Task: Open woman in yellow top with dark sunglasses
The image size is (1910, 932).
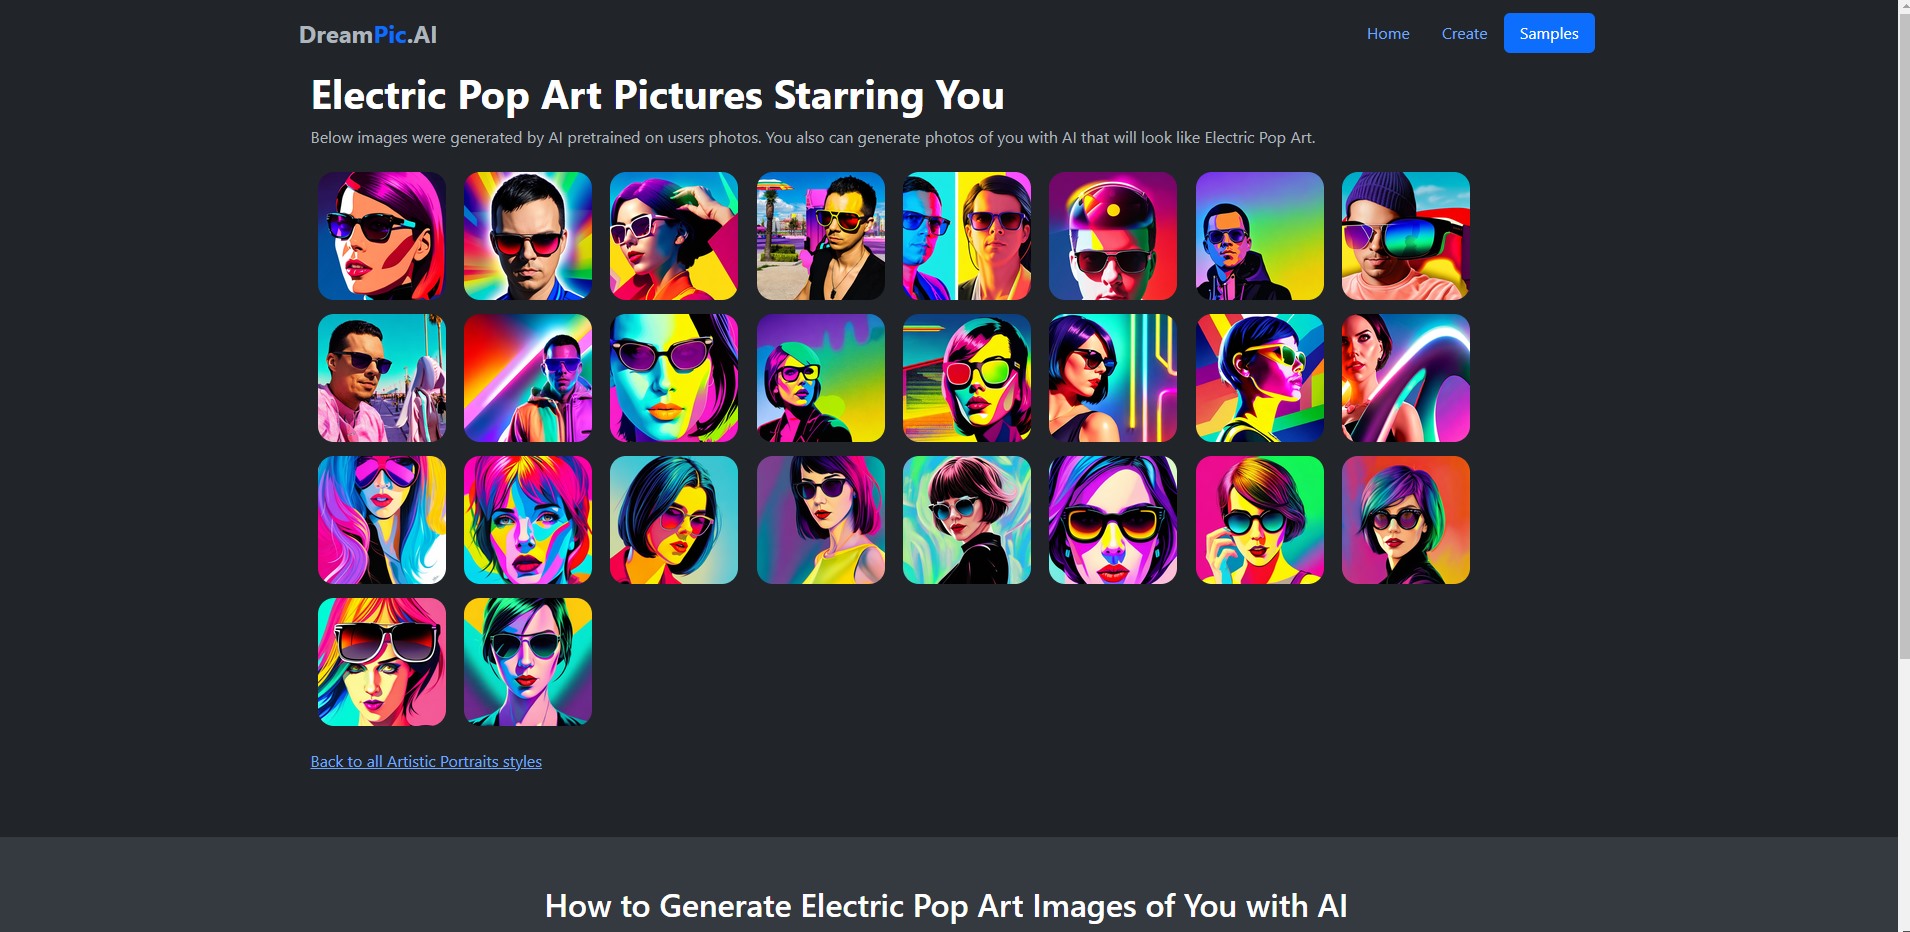Action: tap(821, 520)
